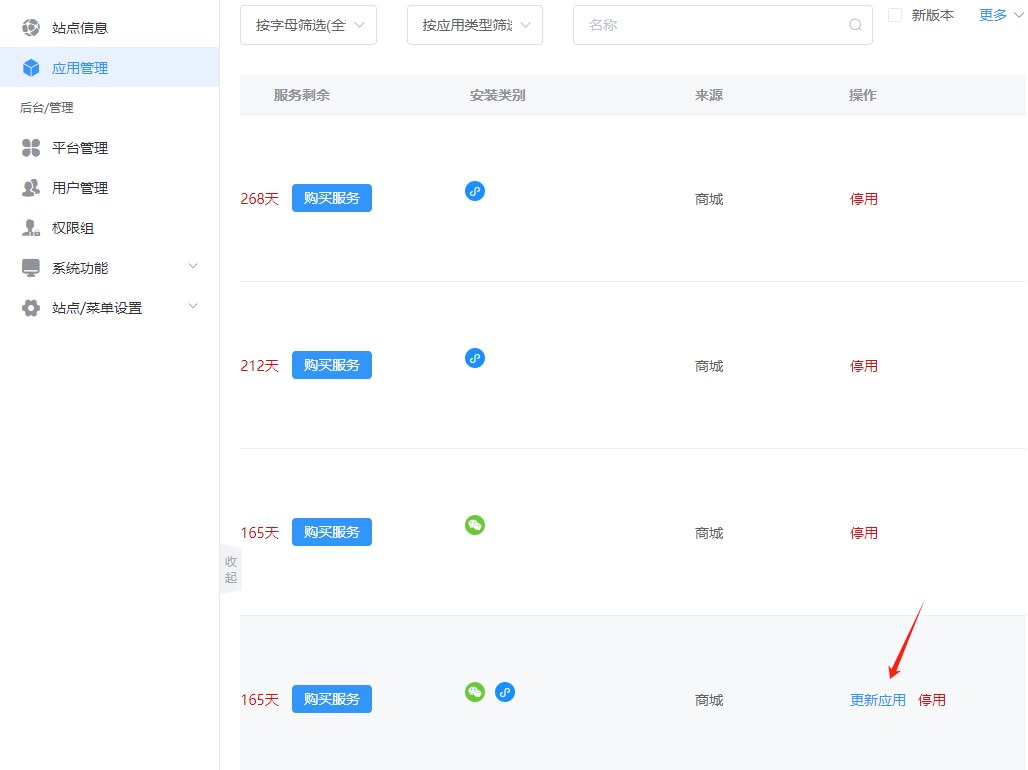Viewport: 1028px width, 770px height.
Task: Click 购买服务 button in the 212天 row
Action: (332, 365)
